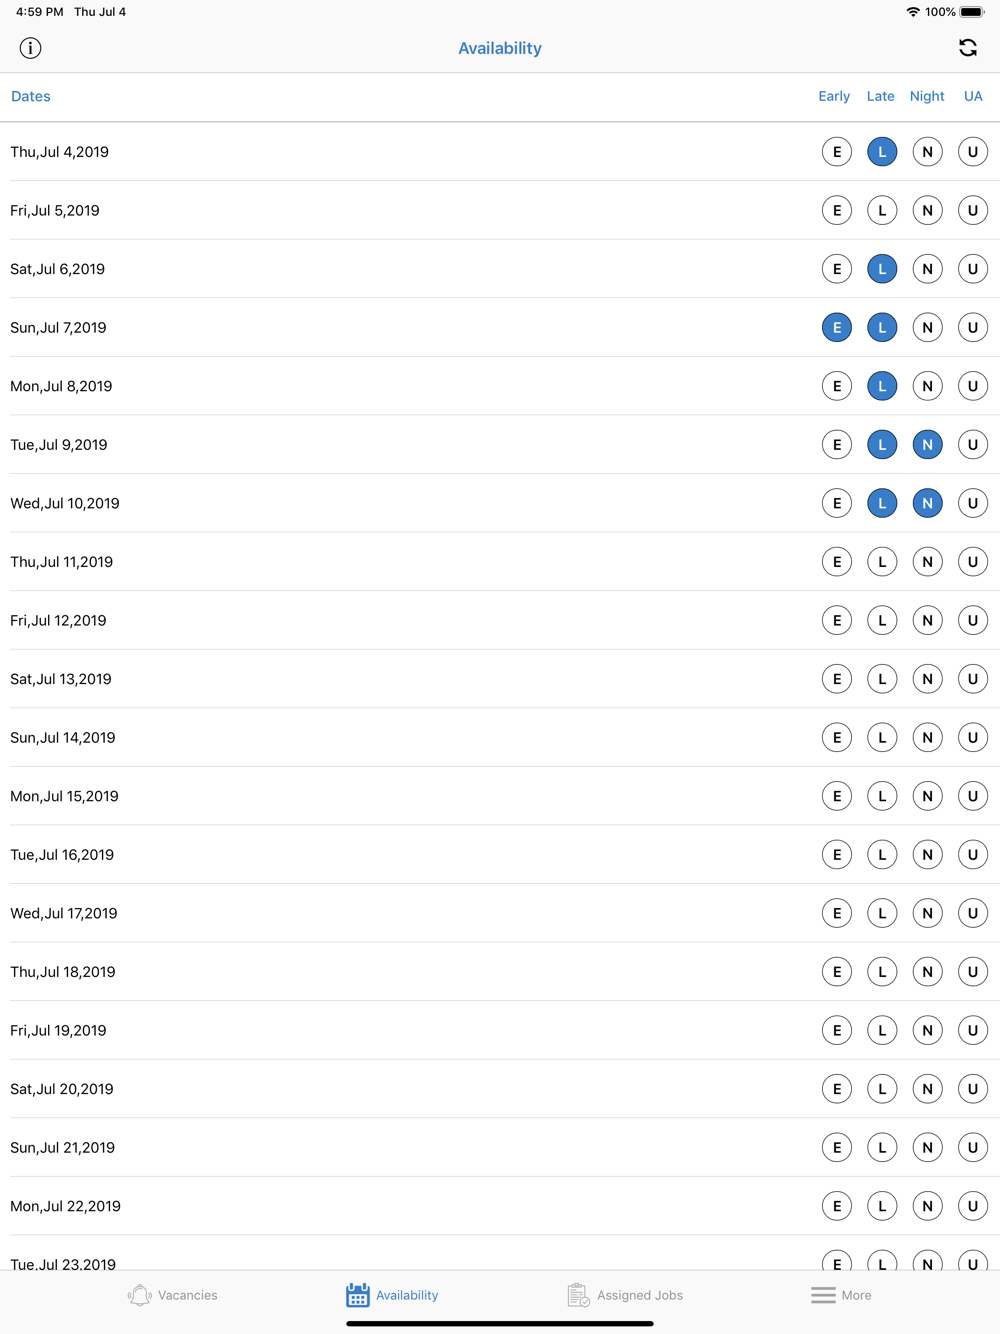Viewport: 1000px width, 1334px height.
Task: Deselect Early shift on Sun, Jul 7
Action: click(837, 328)
